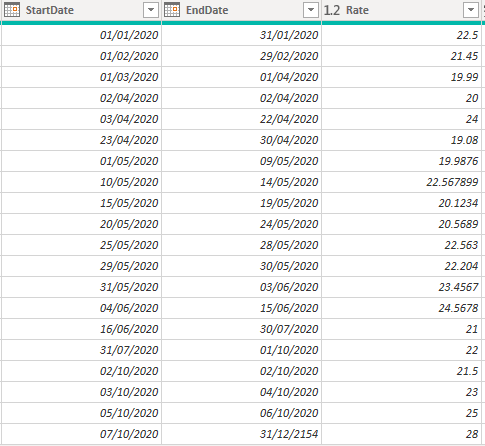Viewport: 485px width, 446px height.
Task: Select the StartDate column header
Action: (x=81, y=10)
